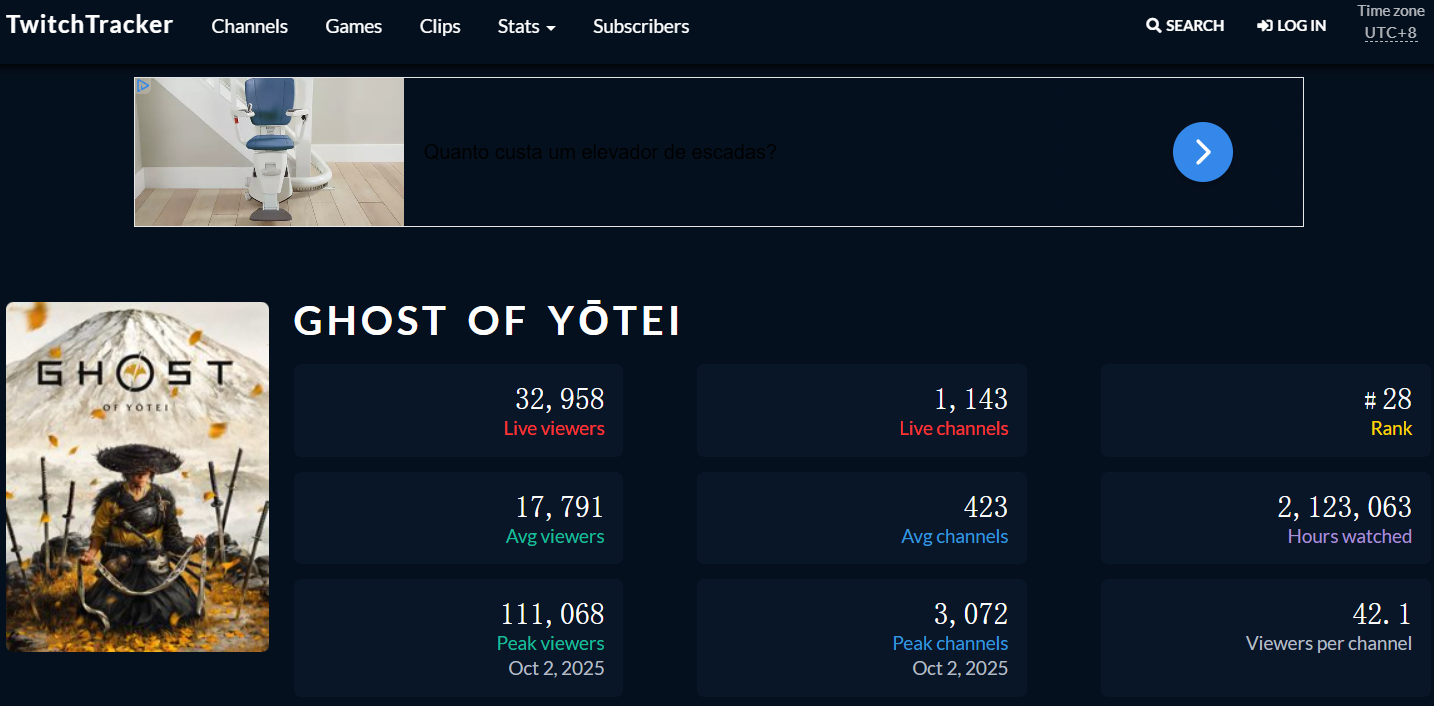Open the Channels page

coord(249,27)
